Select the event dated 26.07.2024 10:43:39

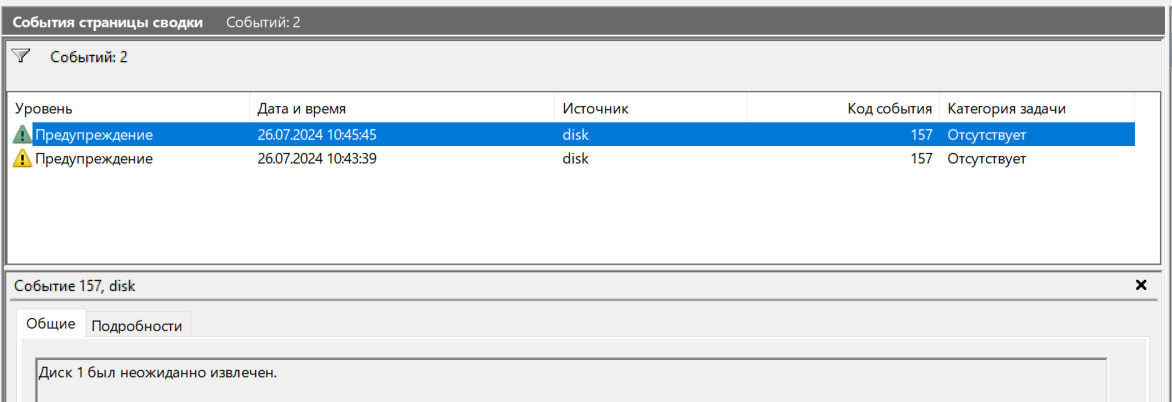316,159
